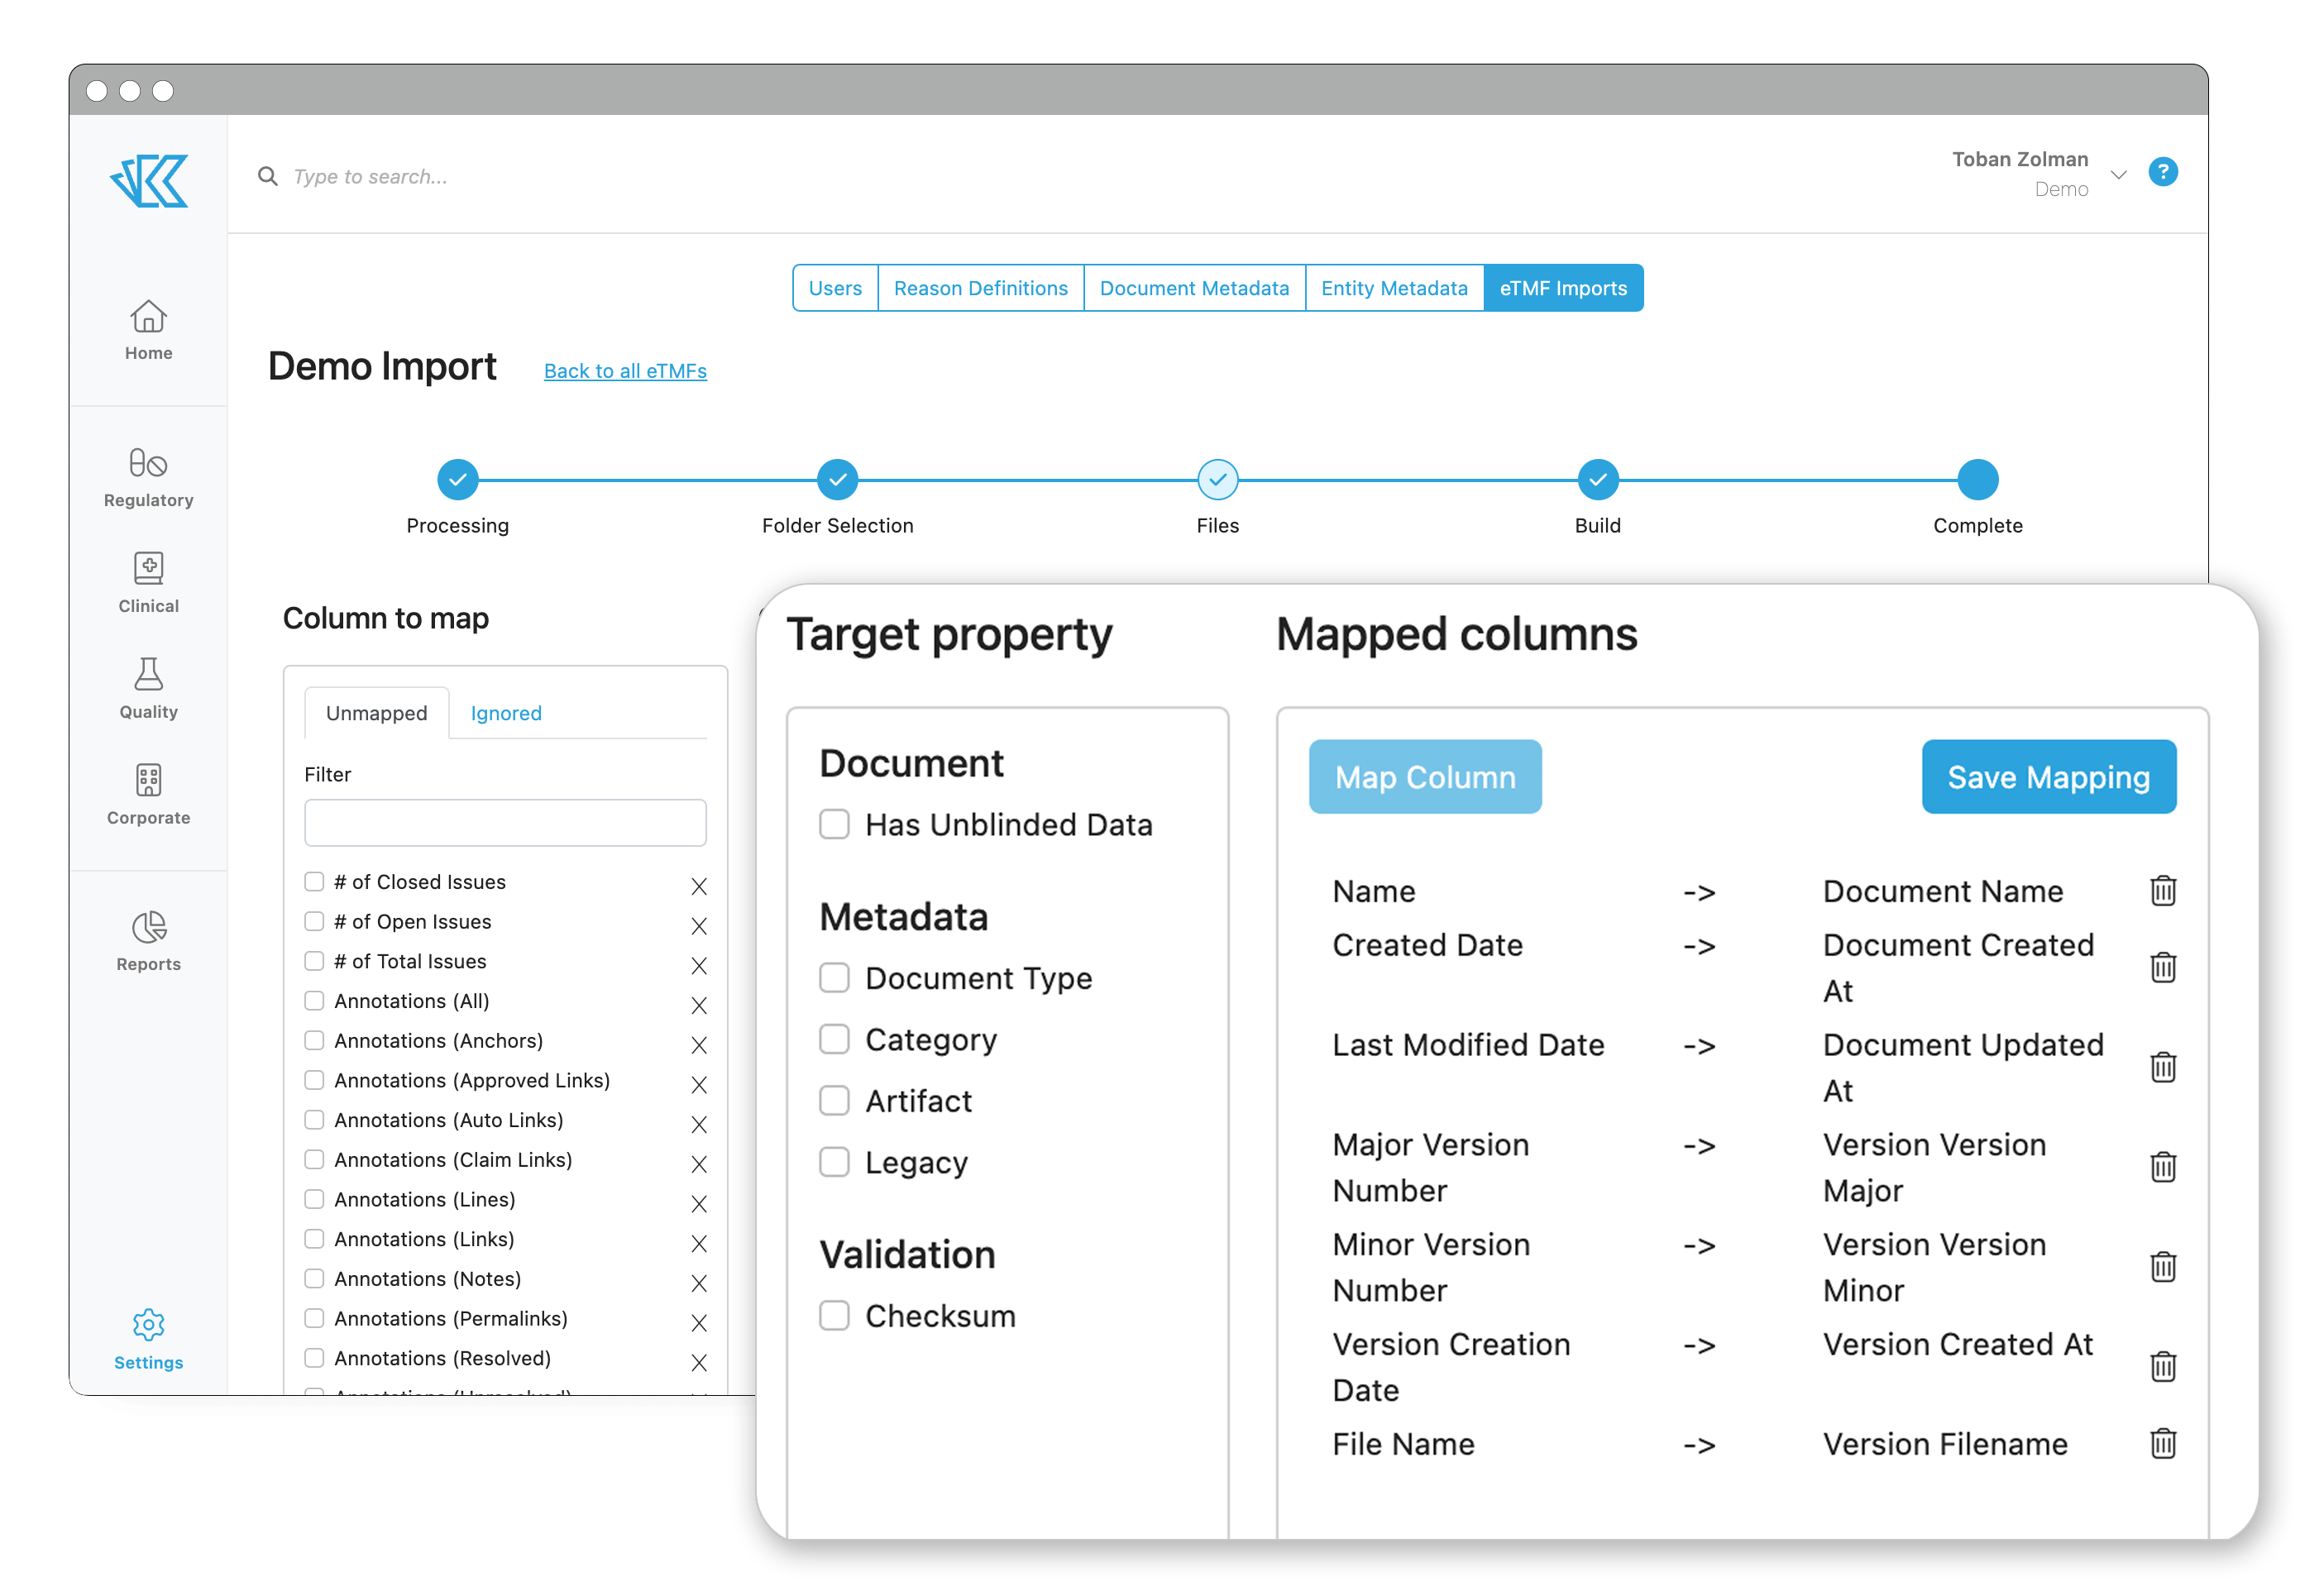Tick the Checksum validation checkbox
Viewport: 2324px width, 1596px height.
834,1316
